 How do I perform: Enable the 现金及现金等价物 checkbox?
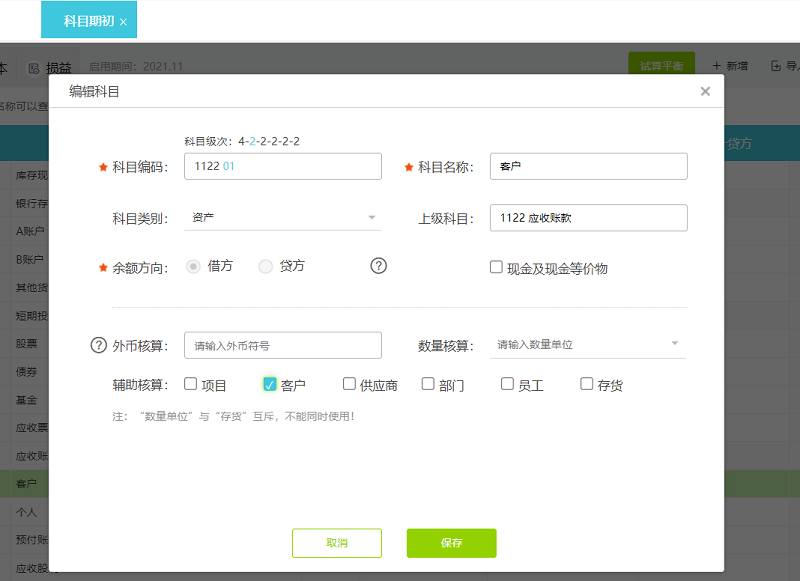496,267
